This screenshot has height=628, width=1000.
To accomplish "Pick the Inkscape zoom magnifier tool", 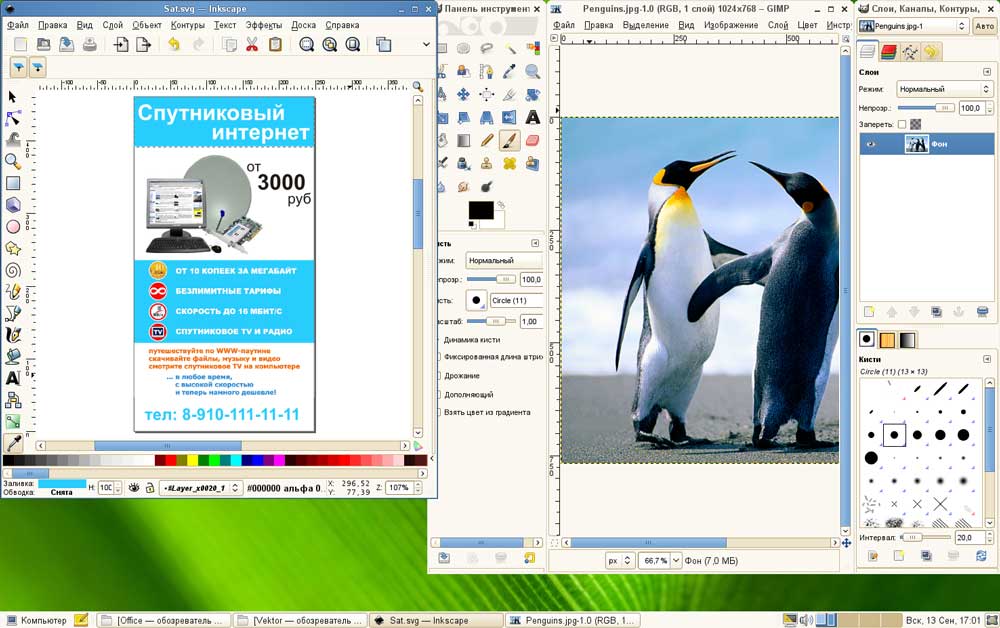I will point(13,161).
